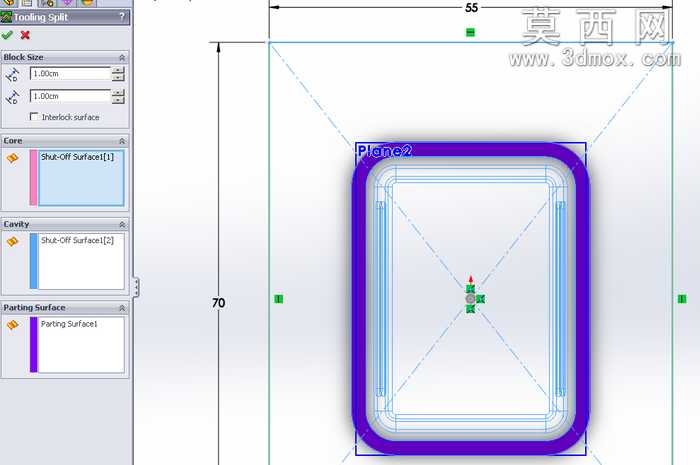Image resolution: width=700 pixels, height=465 pixels.
Task: Click the sketch origin point
Action: point(470,299)
